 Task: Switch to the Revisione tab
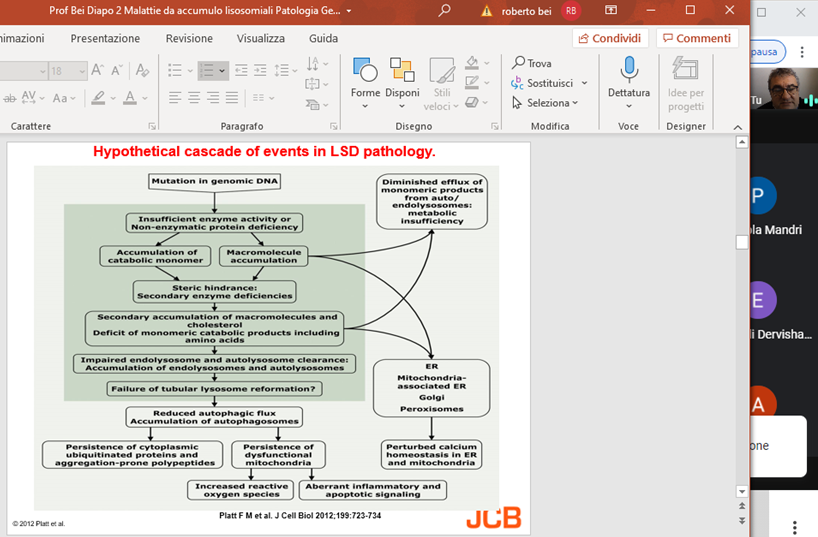(189, 38)
